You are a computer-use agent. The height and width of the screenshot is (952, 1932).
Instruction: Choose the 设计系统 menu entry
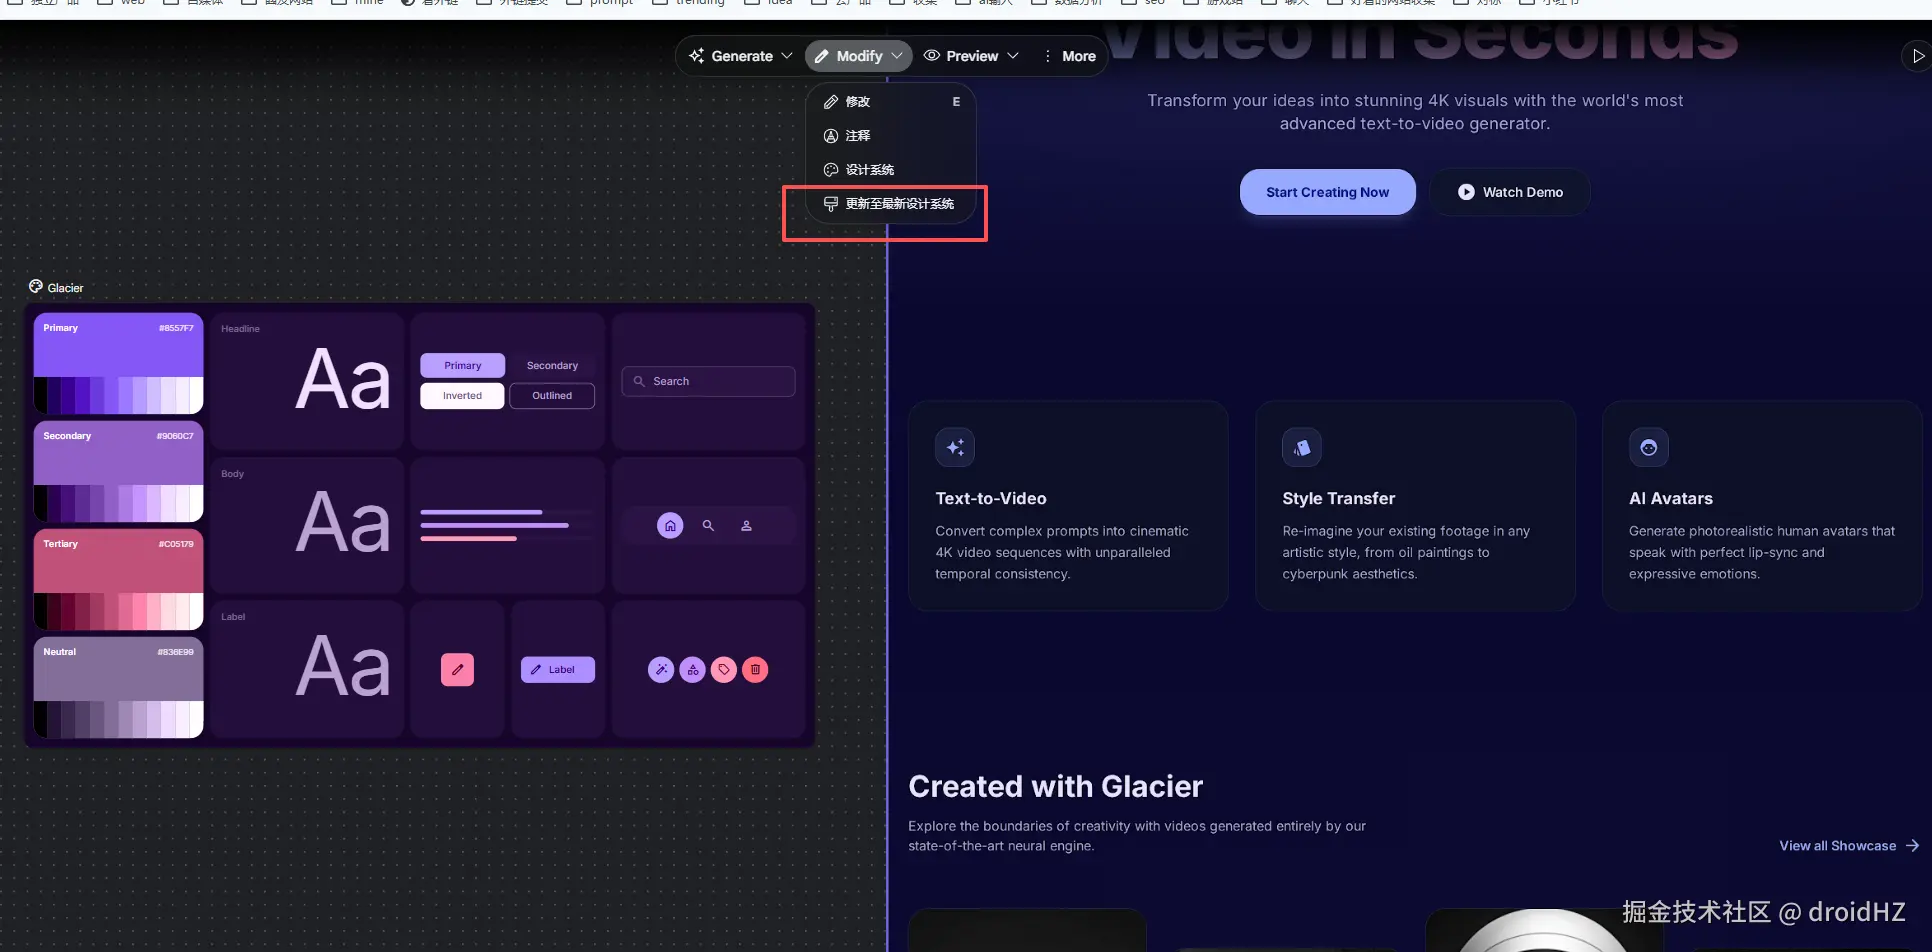pos(891,170)
